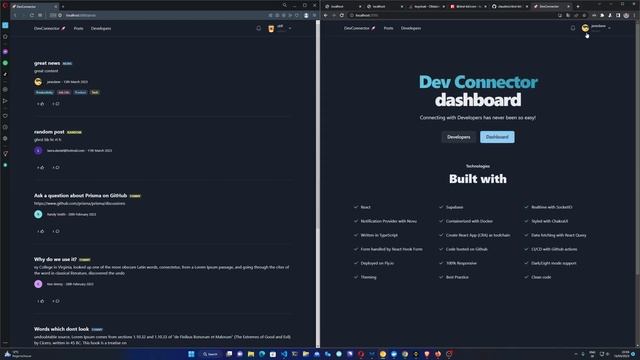The width and height of the screenshot is (640, 360).
Task: Click 'React' in Built with list
Action: click(365, 207)
